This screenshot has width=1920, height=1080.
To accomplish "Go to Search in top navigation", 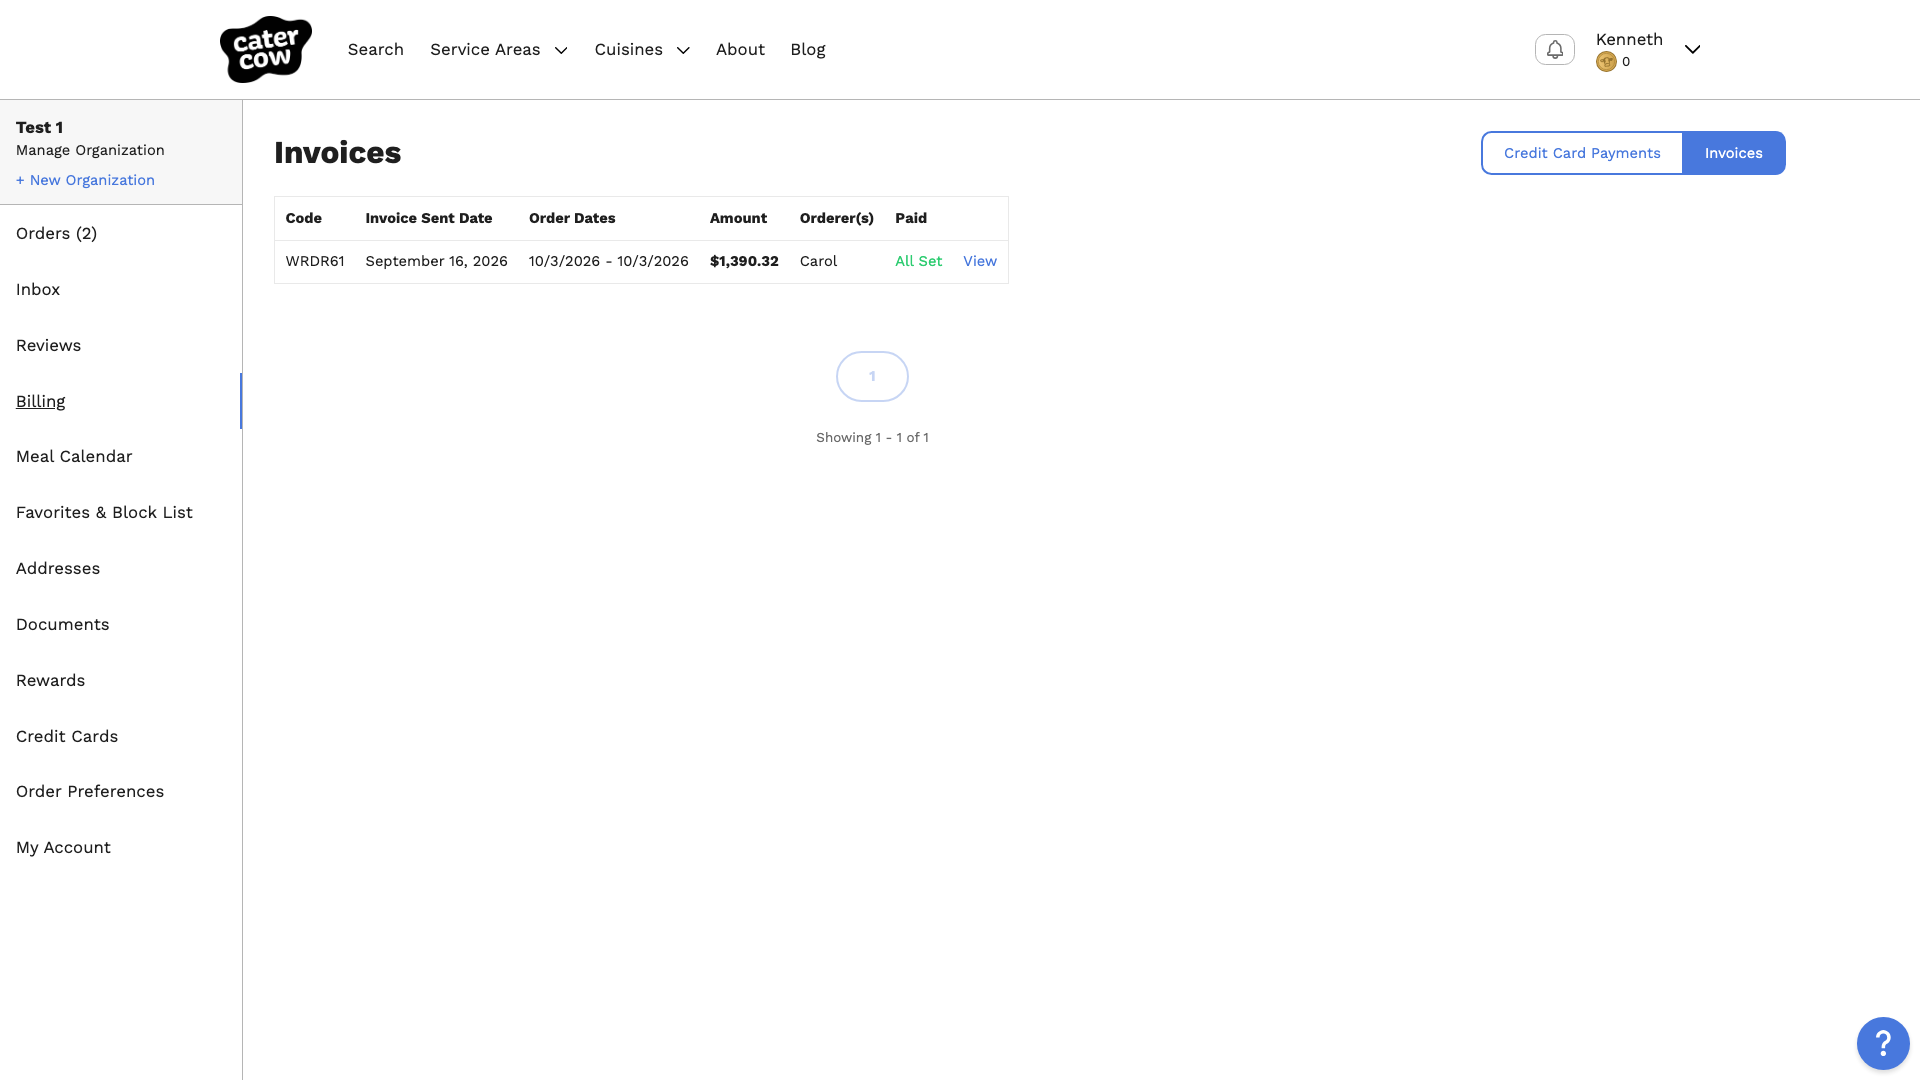I will coord(376,50).
